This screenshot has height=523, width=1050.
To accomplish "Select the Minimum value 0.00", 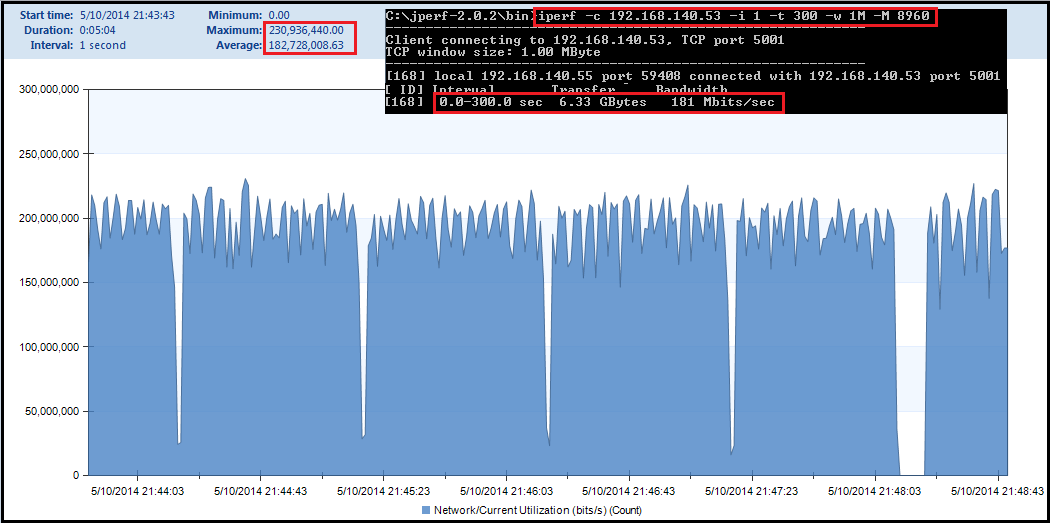I will click(279, 16).
